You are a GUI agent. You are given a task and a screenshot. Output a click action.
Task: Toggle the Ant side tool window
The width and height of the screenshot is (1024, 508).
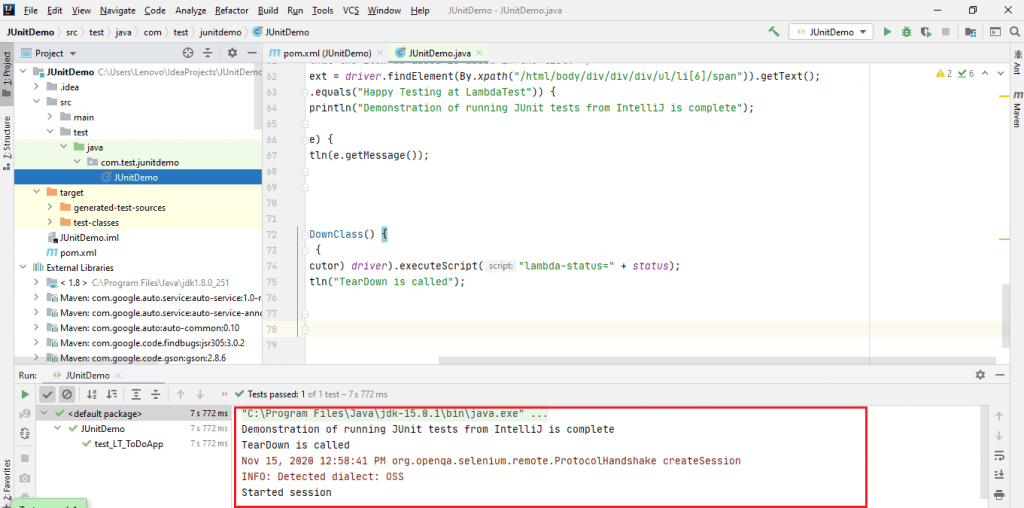click(x=1017, y=63)
